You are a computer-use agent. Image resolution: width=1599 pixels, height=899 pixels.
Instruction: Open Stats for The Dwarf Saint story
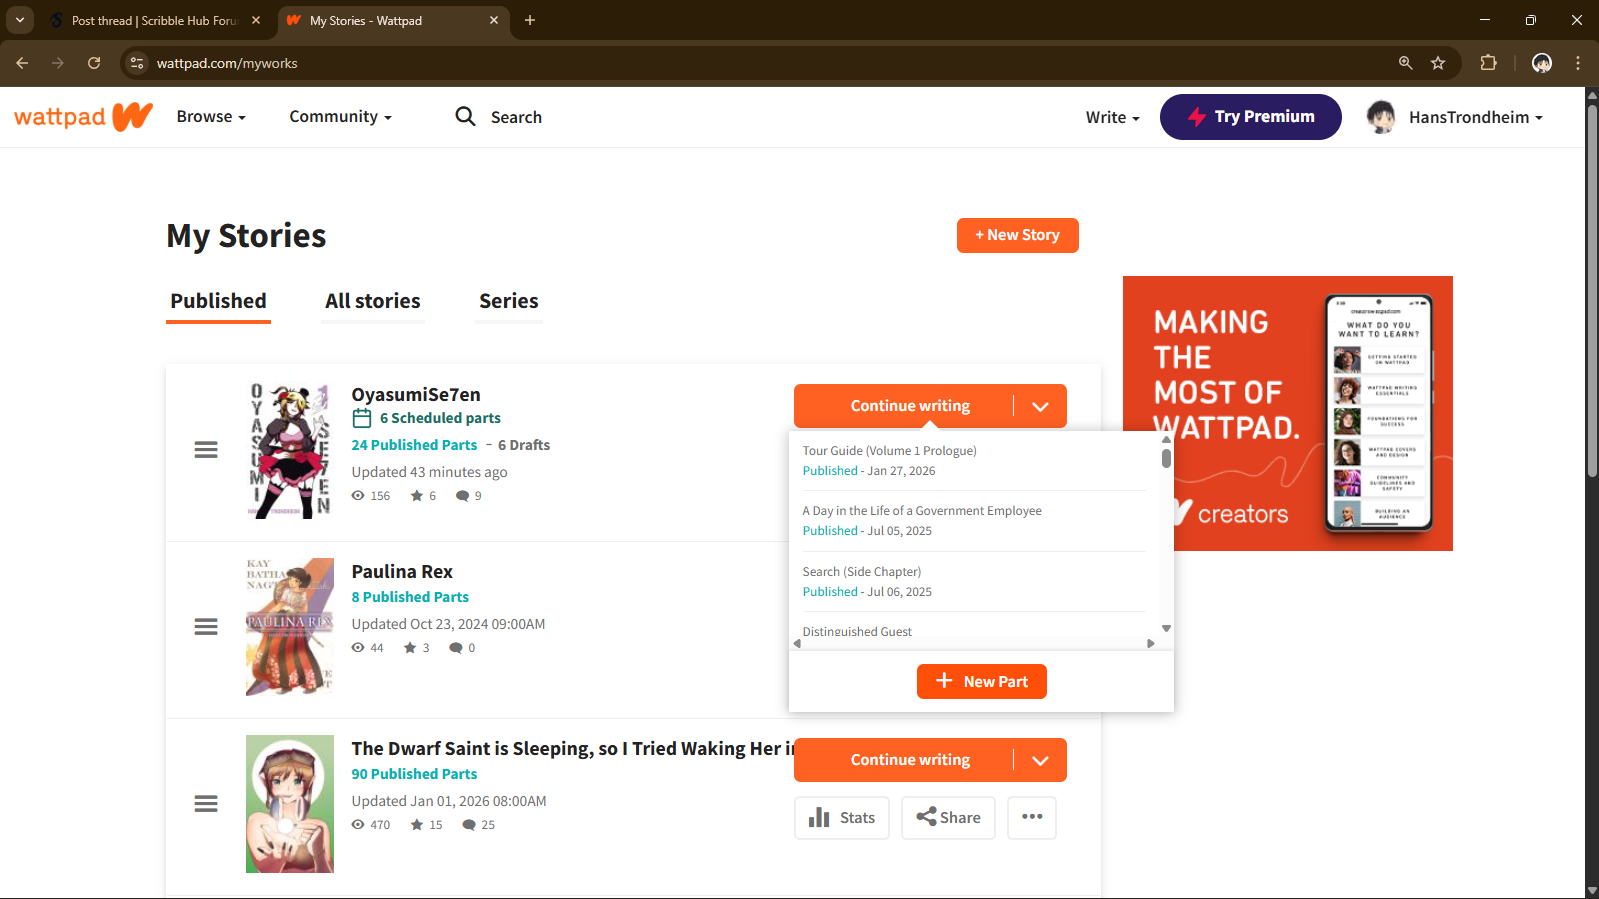[x=841, y=817]
